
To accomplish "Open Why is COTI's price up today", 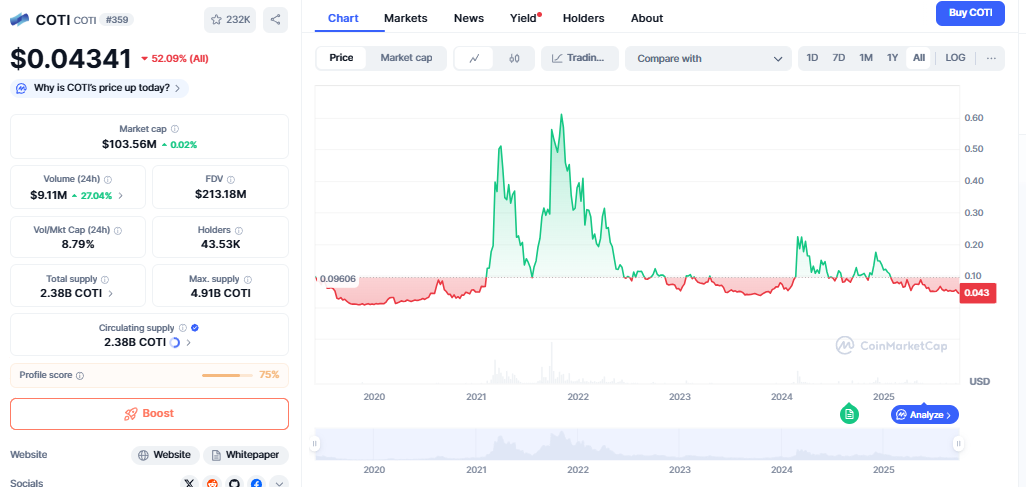I will pos(99,88).
